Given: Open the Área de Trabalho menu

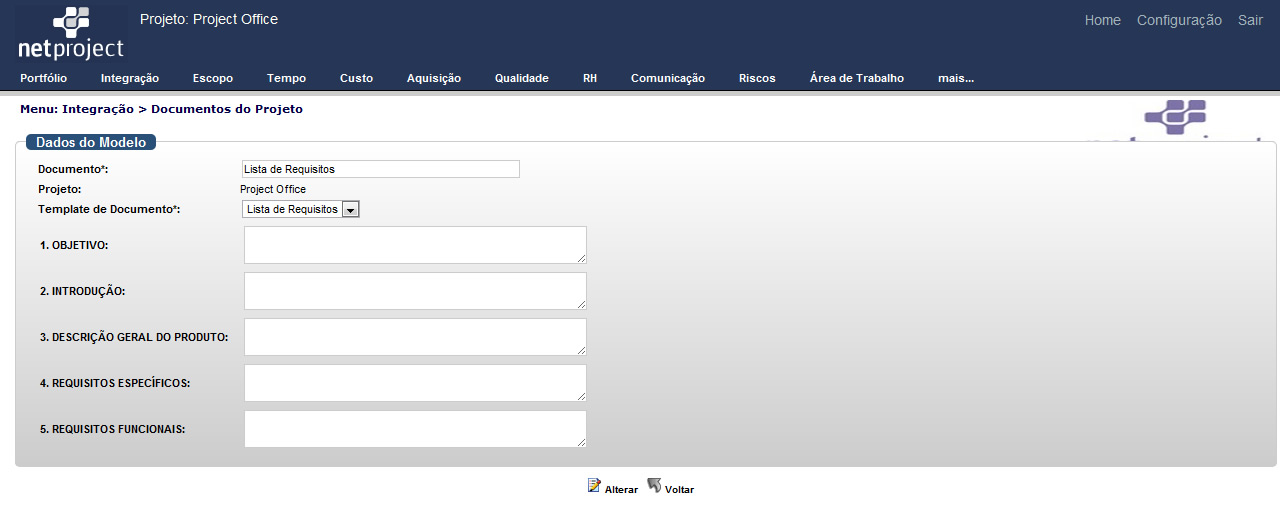Looking at the screenshot, I should coord(856,78).
